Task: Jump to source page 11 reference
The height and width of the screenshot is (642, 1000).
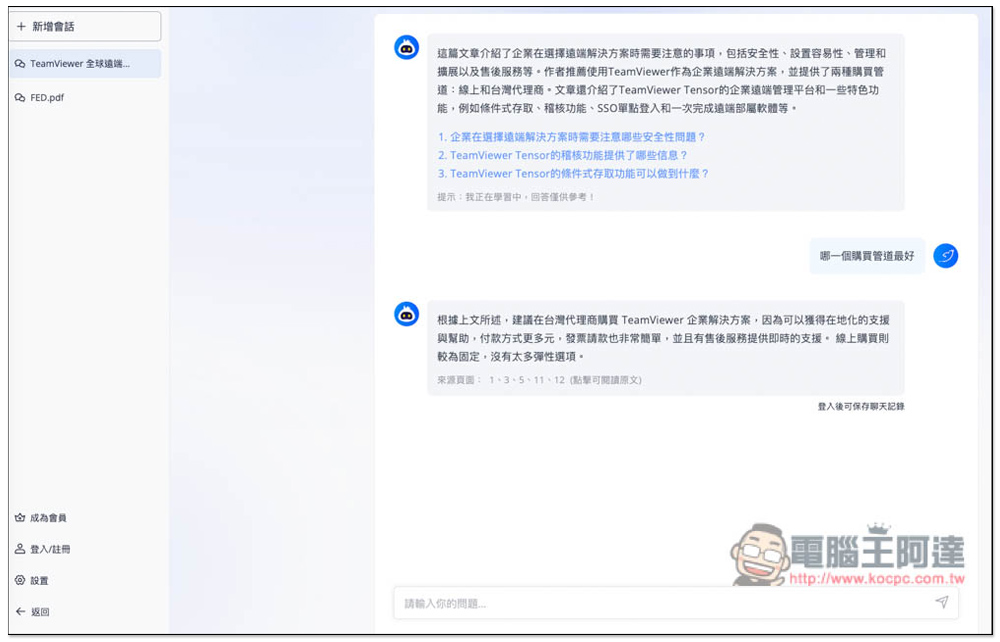Action: pyautogui.click(x=540, y=380)
